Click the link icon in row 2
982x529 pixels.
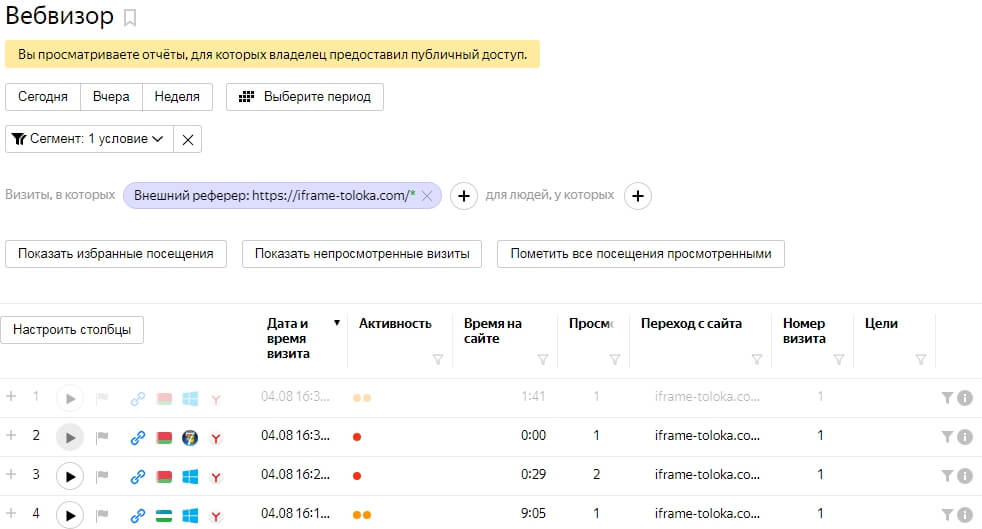pyautogui.click(x=138, y=438)
